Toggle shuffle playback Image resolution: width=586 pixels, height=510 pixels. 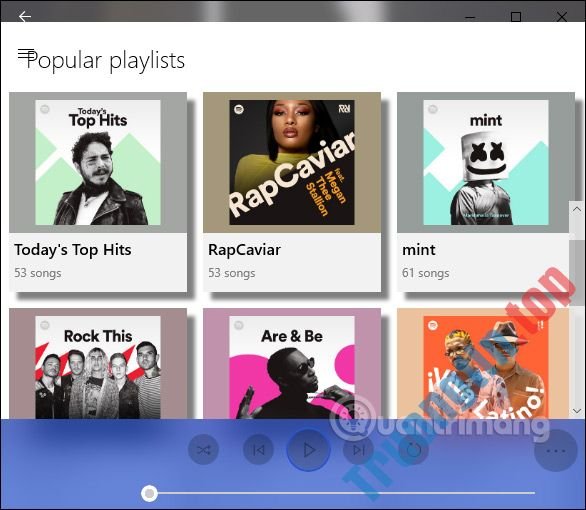tap(203, 450)
